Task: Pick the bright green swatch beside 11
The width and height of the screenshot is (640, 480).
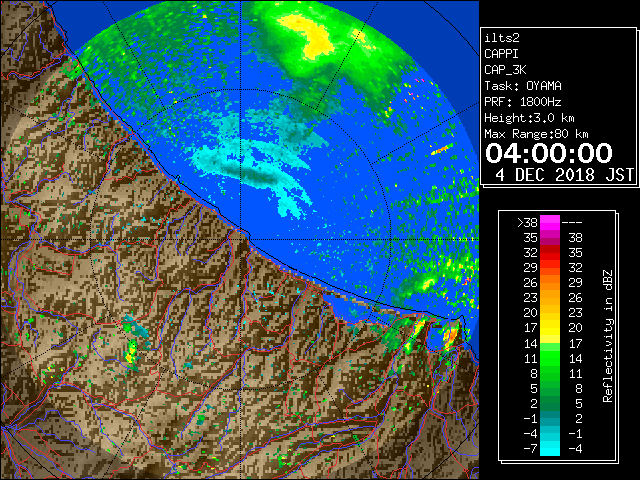Action: [x=550, y=358]
